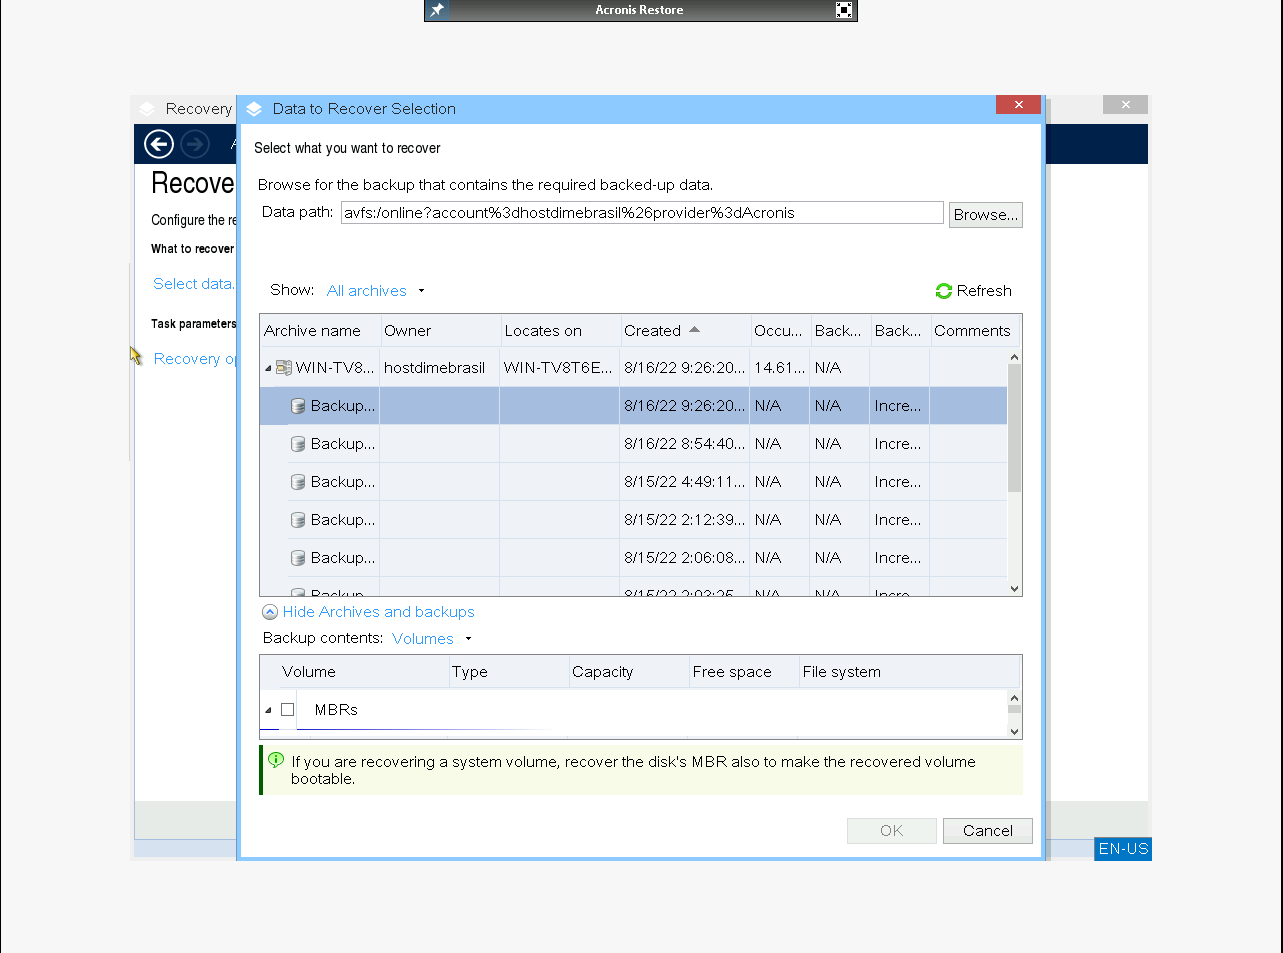Click the chevron icon beside Hide Archives
Screen dimensions: 1283x953
click(x=270, y=612)
